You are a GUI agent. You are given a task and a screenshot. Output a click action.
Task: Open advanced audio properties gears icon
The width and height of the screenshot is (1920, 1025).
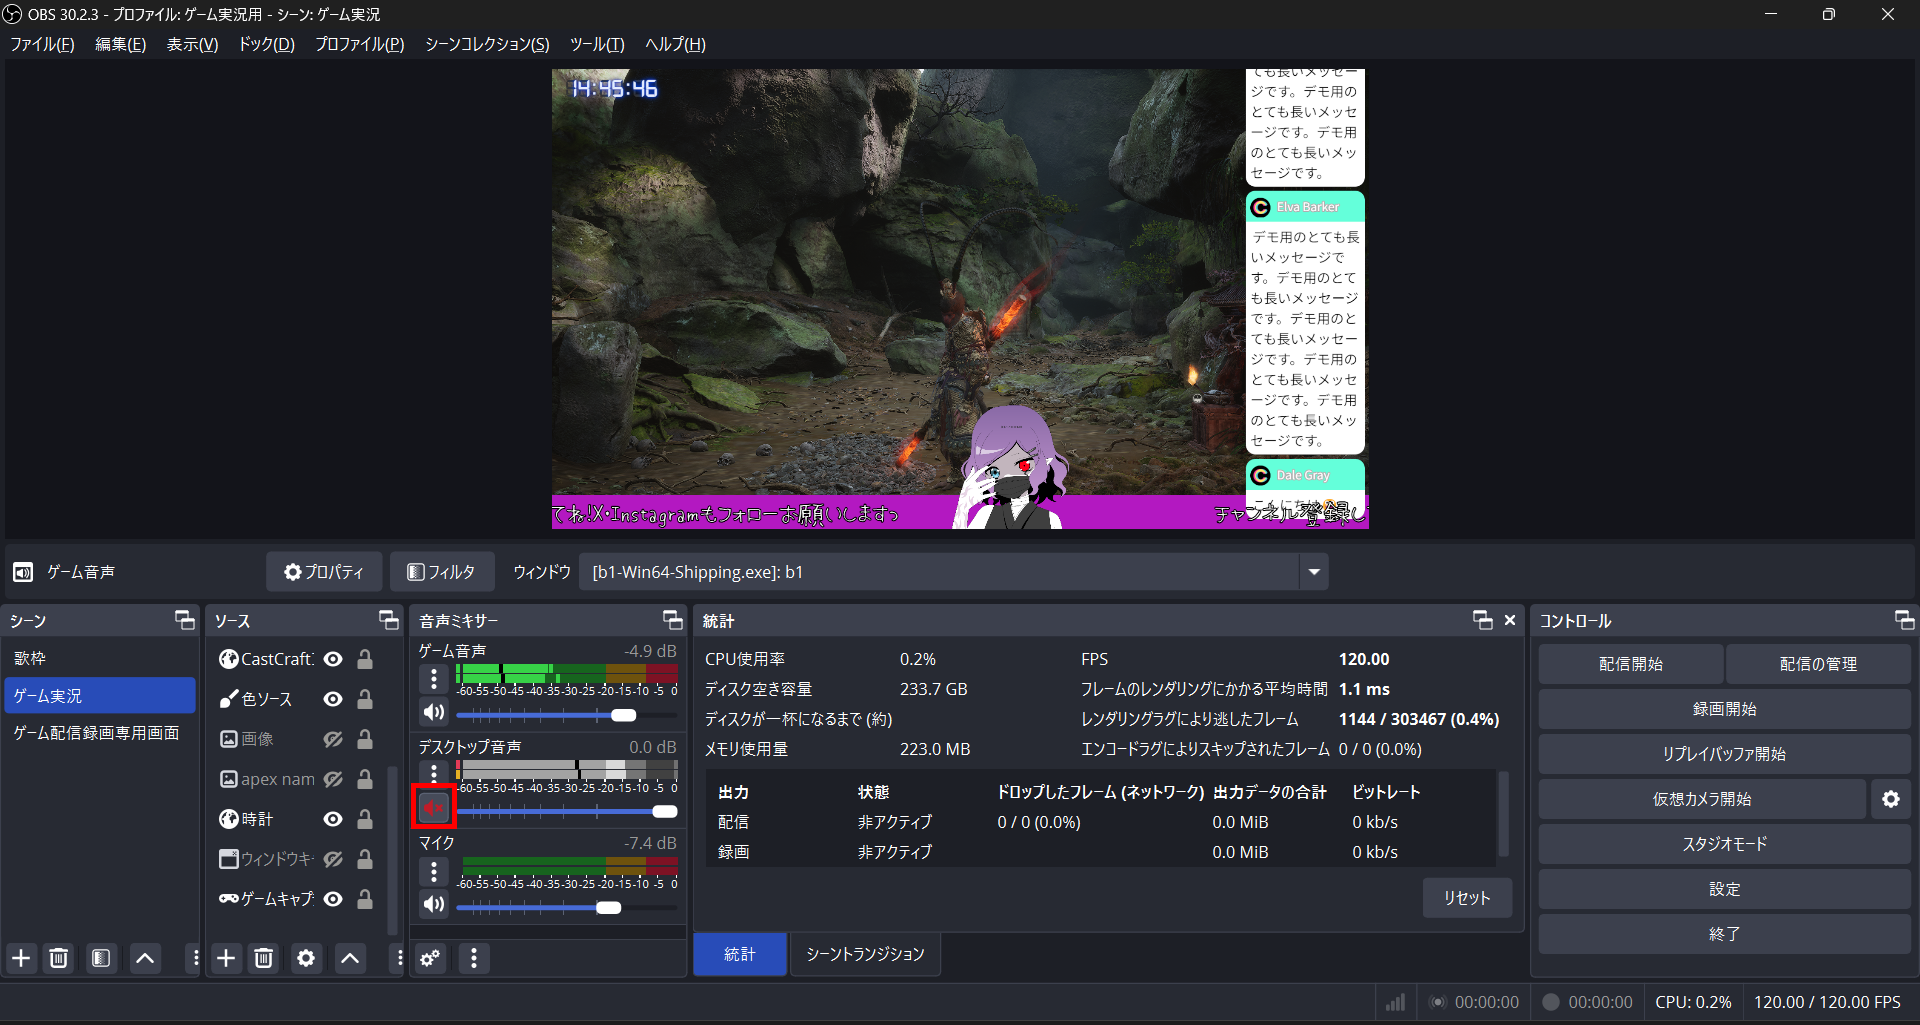pos(430,958)
